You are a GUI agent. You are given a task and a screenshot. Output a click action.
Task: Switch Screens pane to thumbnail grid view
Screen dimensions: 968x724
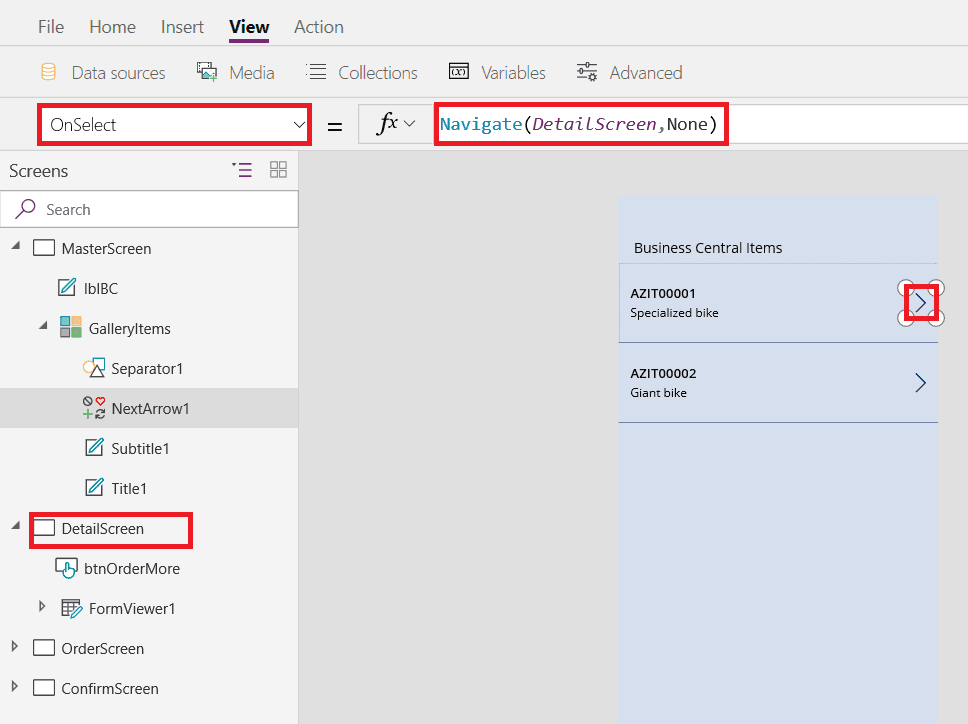[278, 170]
